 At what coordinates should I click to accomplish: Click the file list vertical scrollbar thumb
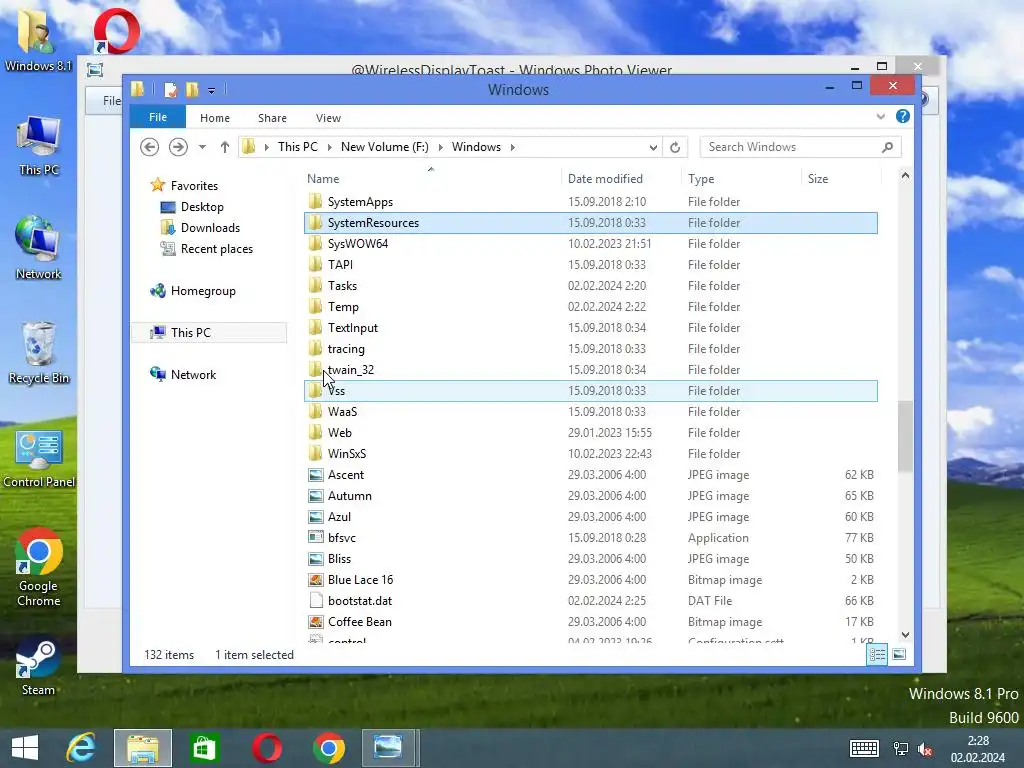pos(905,436)
